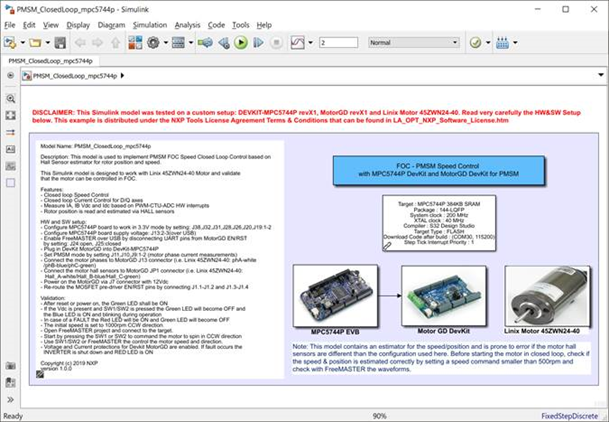Open the Diagram menu
Image resolution: width=609 pixels, height=422 pixels.
point(111,25)
